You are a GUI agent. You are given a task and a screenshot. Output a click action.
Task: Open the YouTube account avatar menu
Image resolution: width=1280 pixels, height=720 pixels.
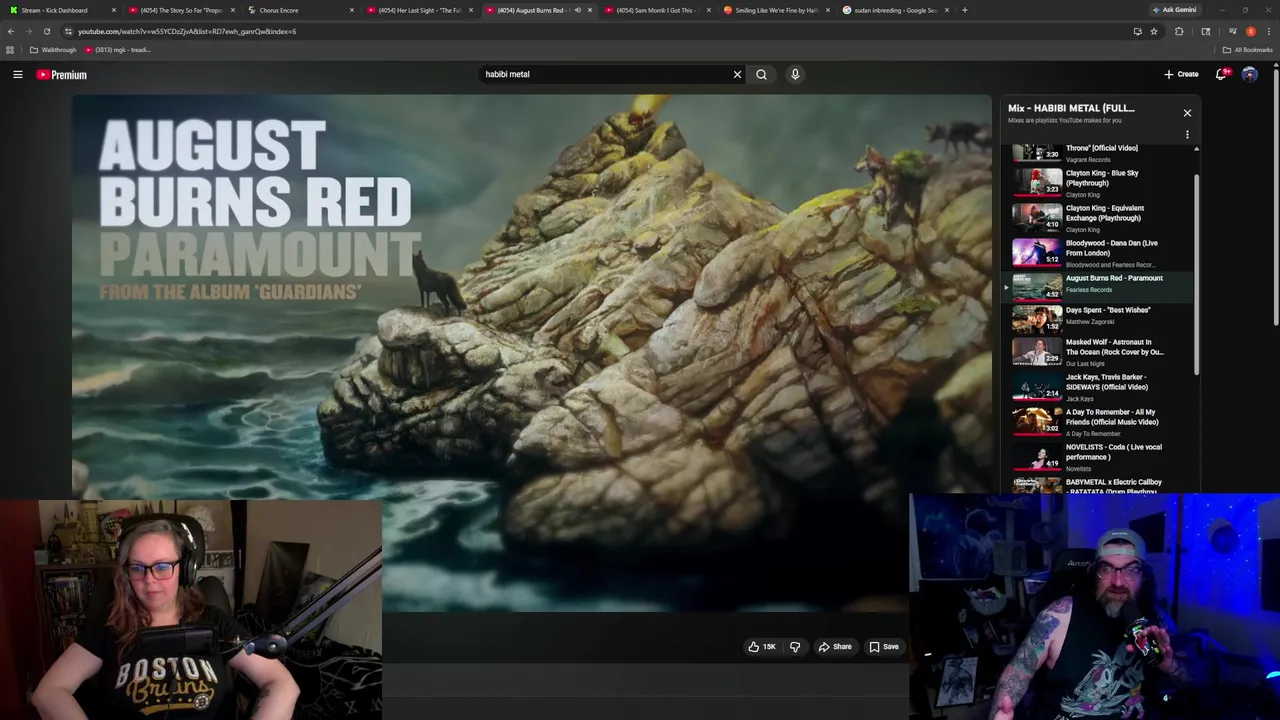pyautogui.click(x=1250, y=74)
